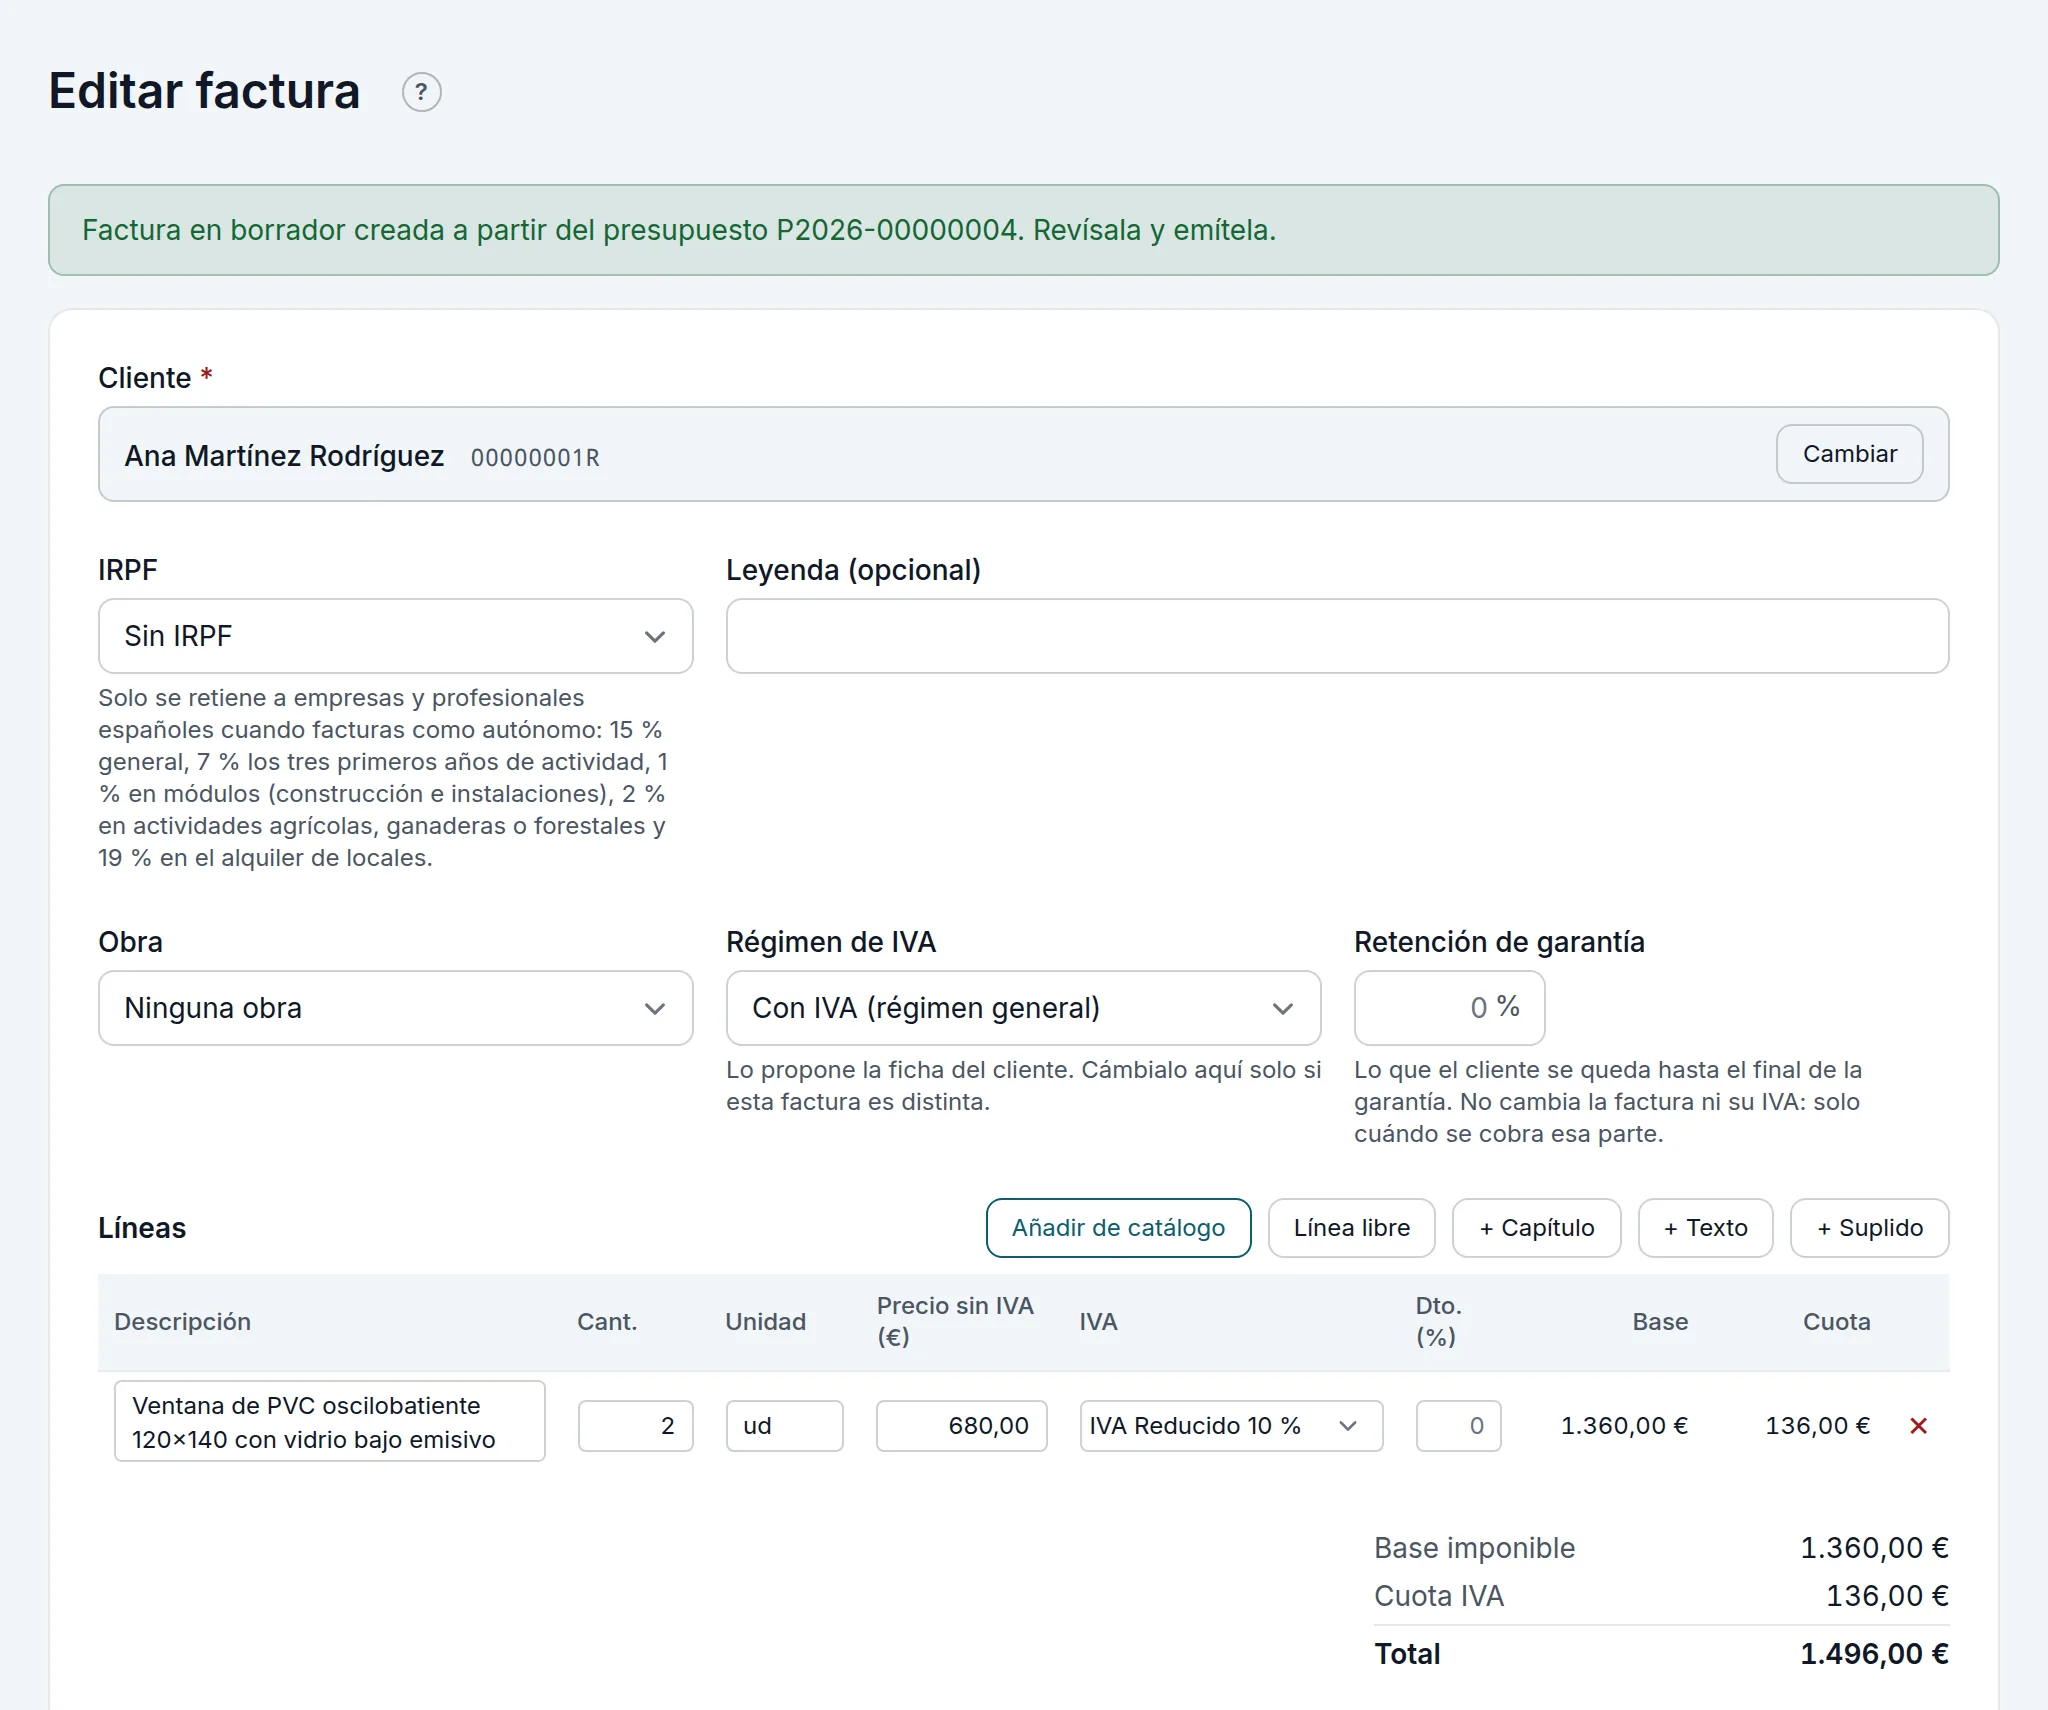Screen dimensions: 2048x1710
Task: Focus the Leyenda optional field
Action: point(1337,636)
